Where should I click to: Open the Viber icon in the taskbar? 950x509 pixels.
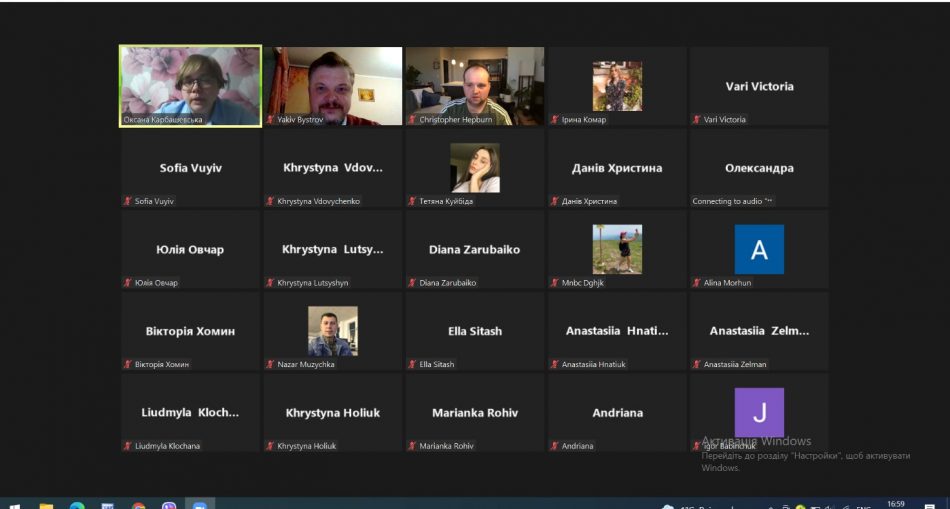click(x=169, y=507)
